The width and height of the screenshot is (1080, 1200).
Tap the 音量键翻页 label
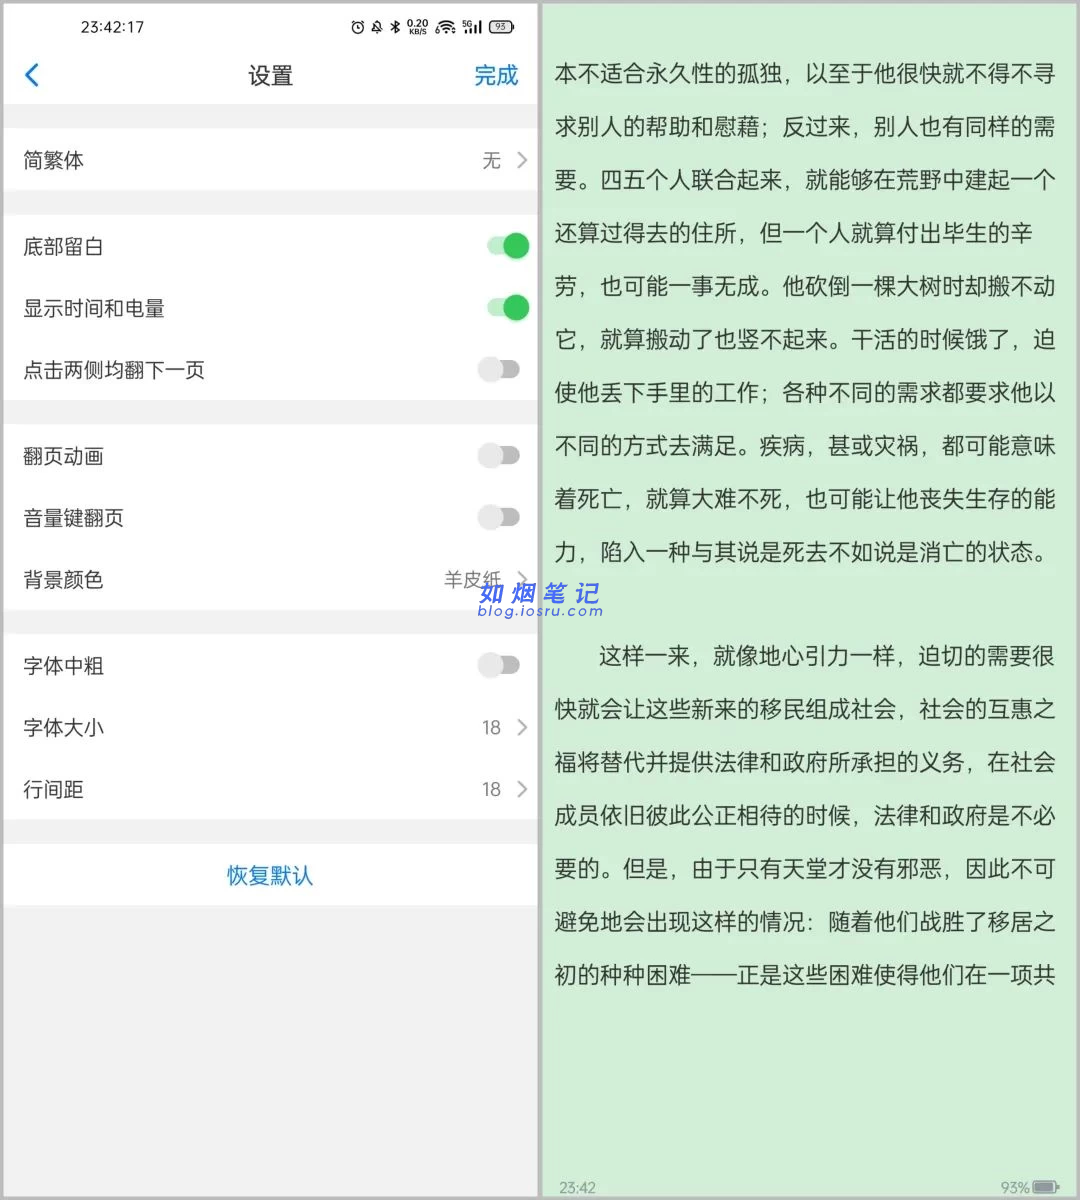point(74,518)
